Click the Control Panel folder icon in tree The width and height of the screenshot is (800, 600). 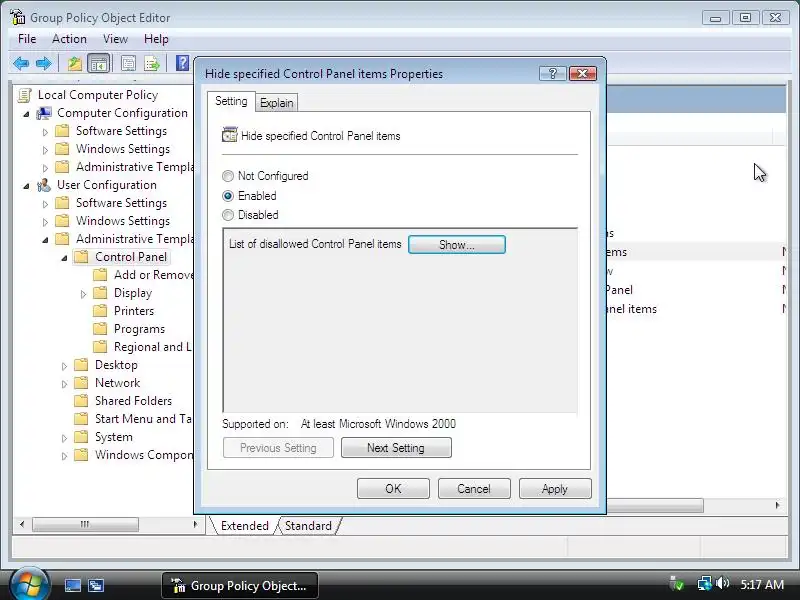point(81,257)
